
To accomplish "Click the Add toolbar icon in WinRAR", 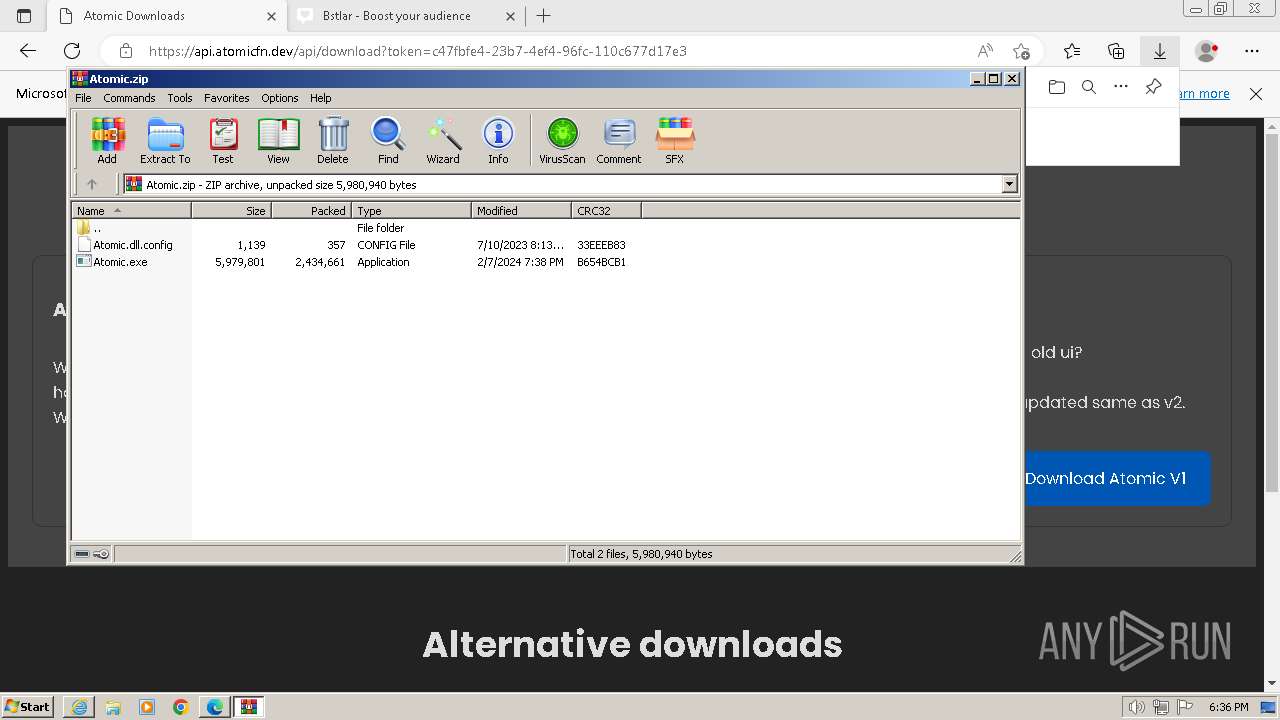I will click(107, 140).
